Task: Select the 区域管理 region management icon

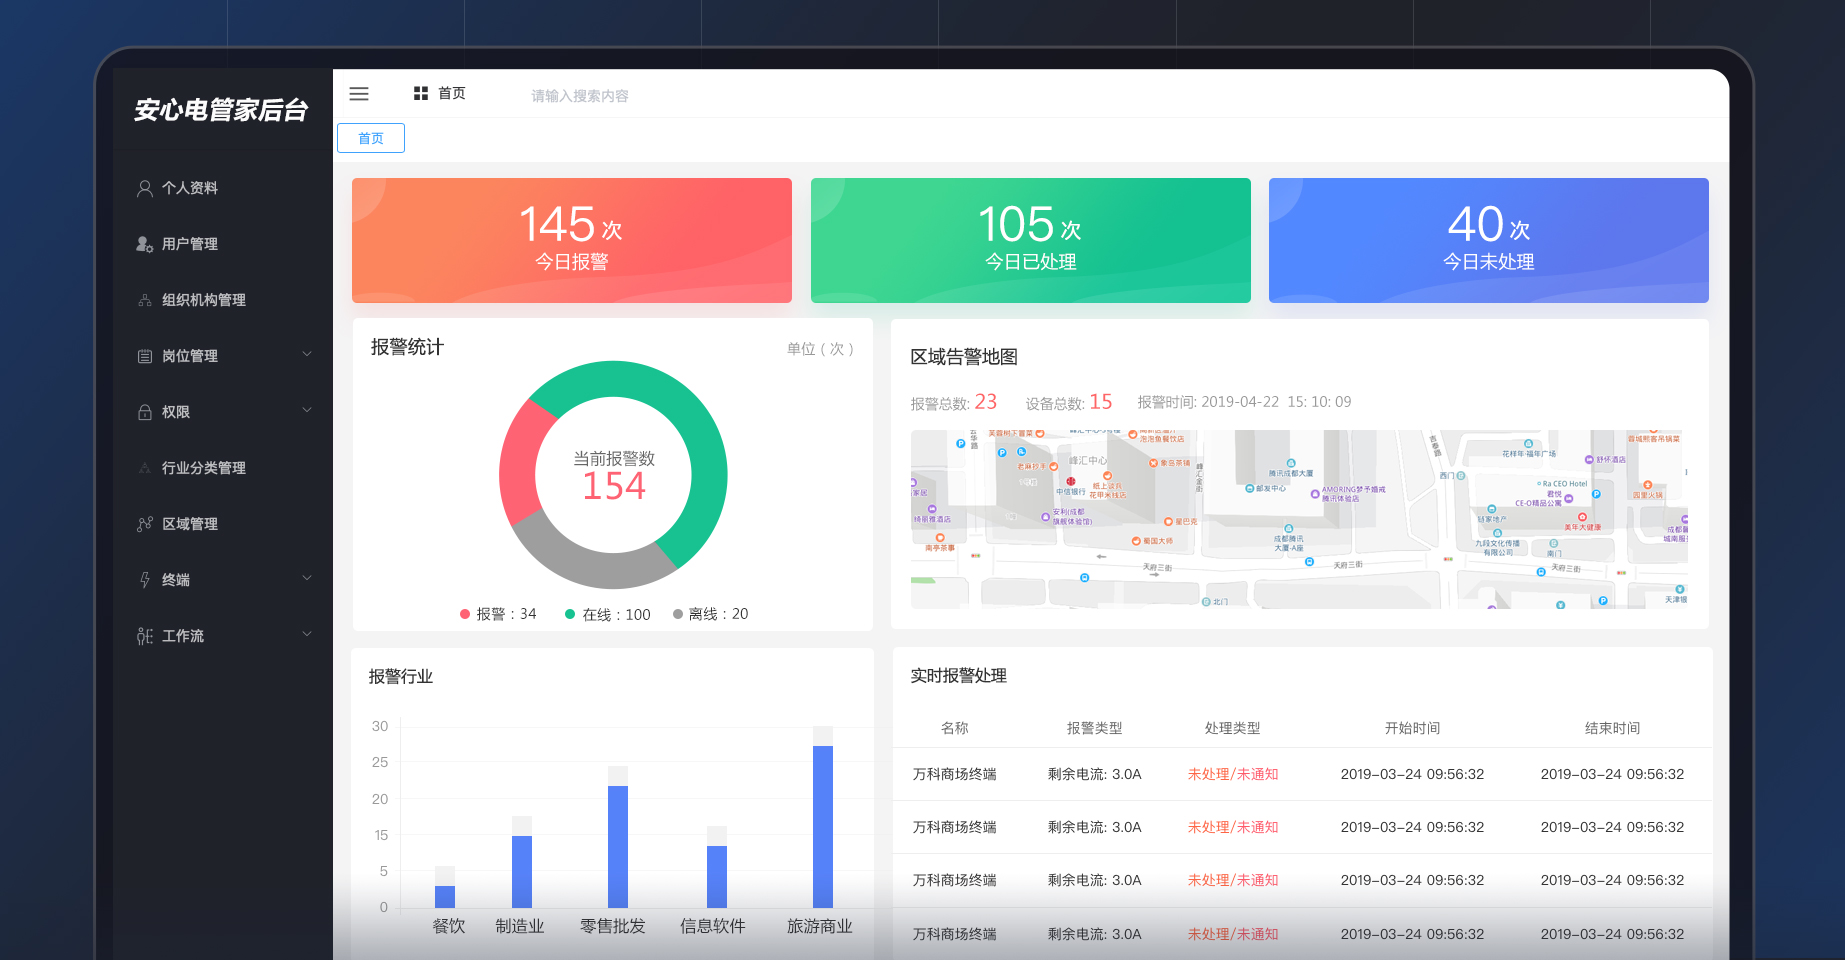Action: pyautogui.click(x=143, y=523)
